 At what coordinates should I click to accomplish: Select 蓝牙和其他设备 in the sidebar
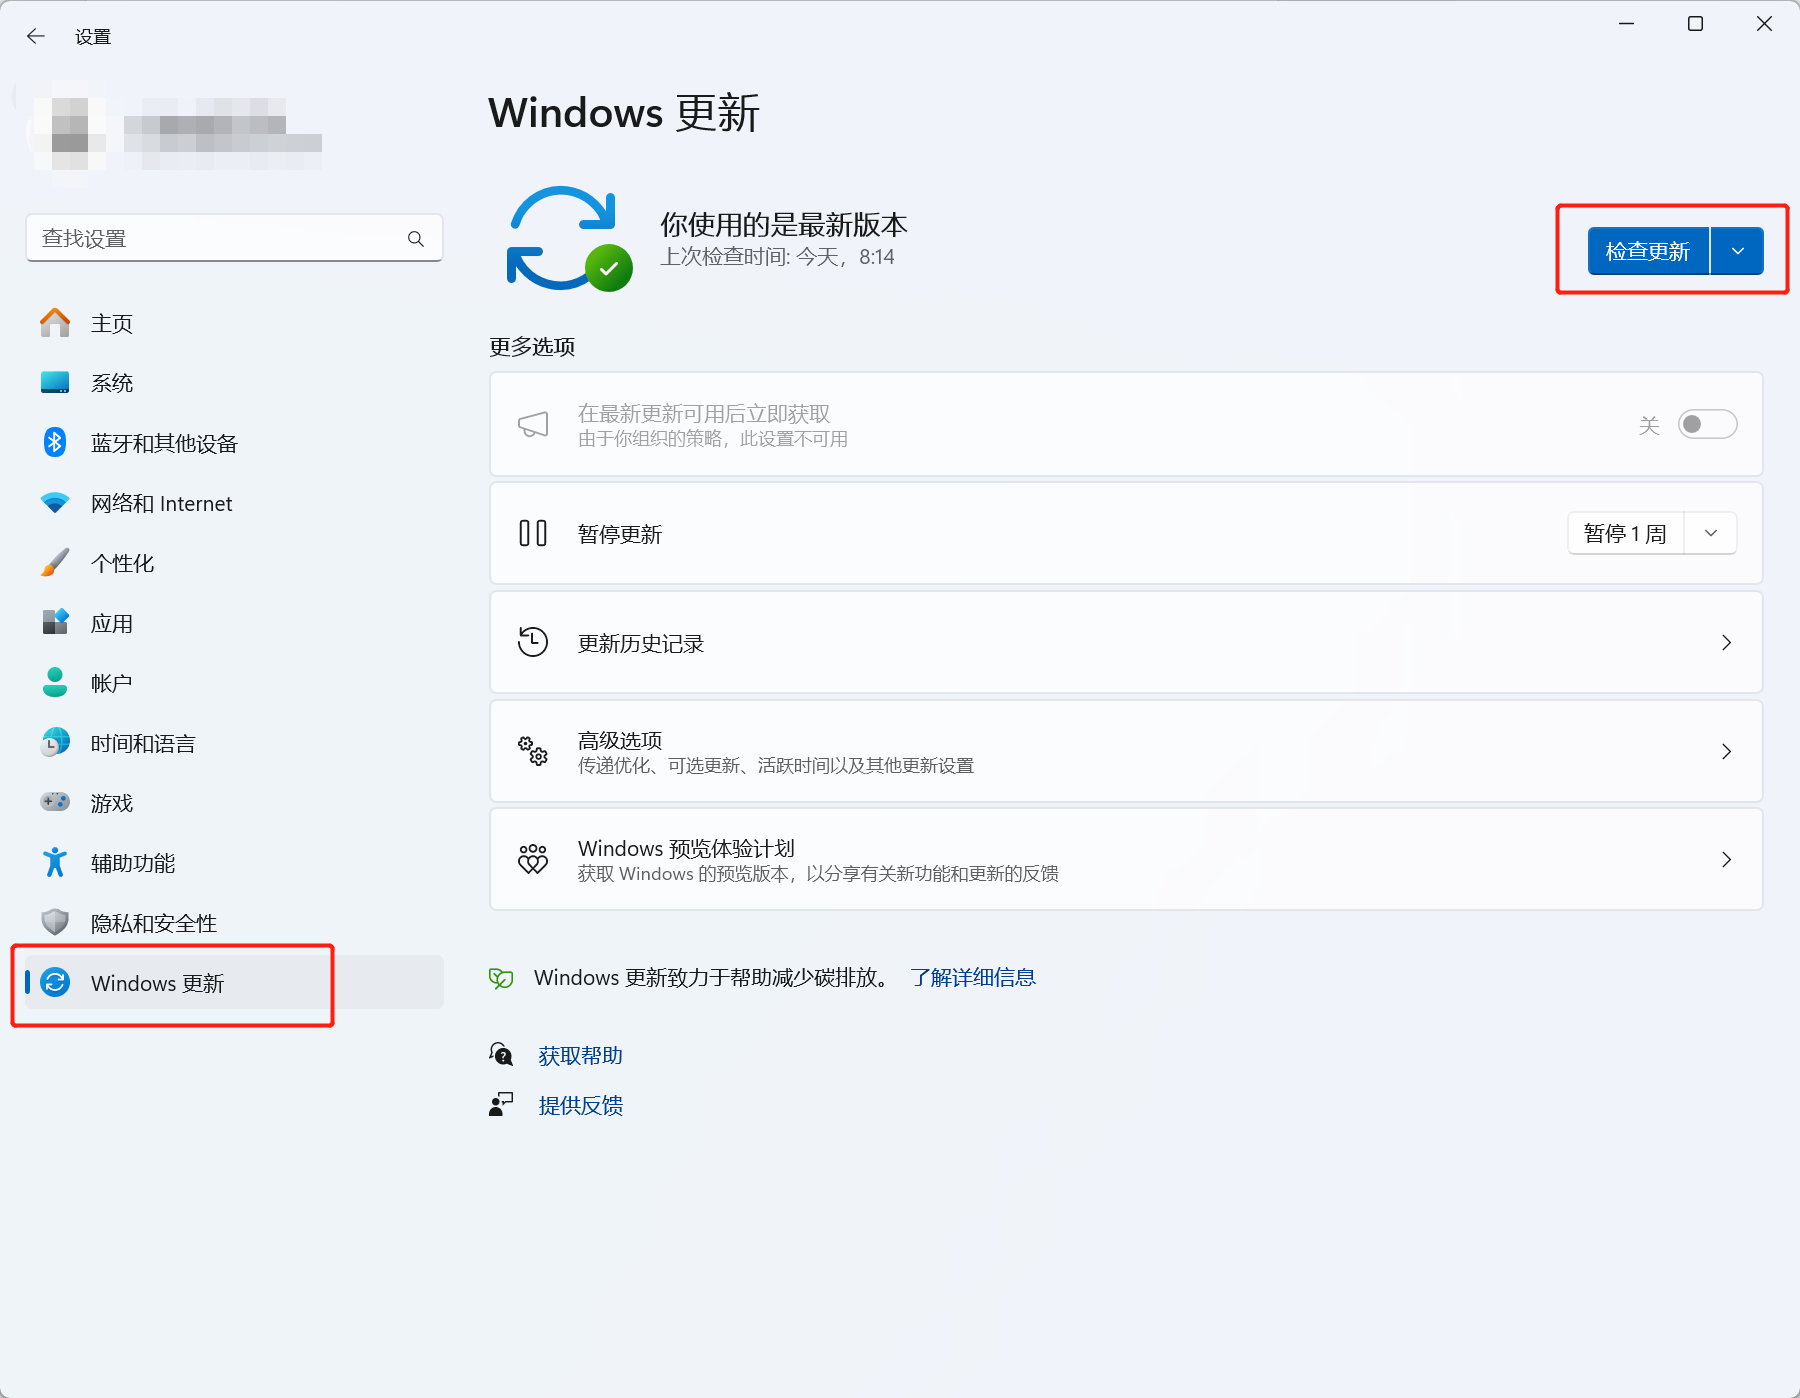(234, 443)
